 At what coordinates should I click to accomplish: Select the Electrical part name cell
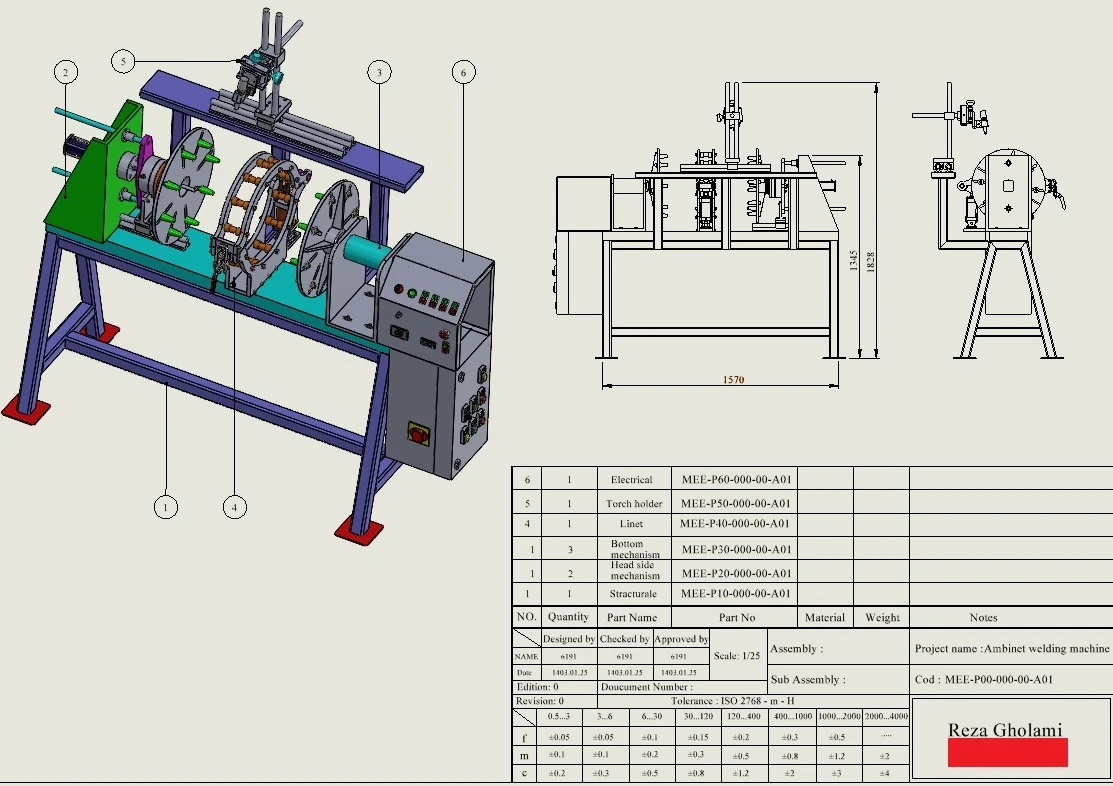tap(631, 480)
